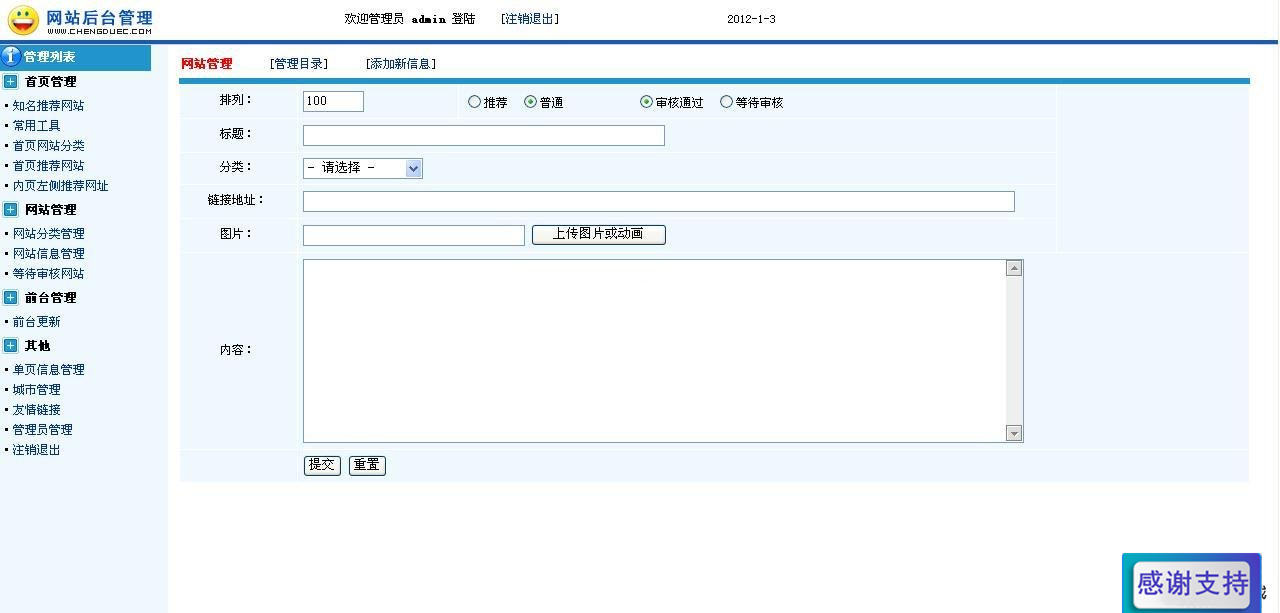Click the 标题 input field
The image size is (1280, 613).
pyautogui.click(x=484, y=135)
